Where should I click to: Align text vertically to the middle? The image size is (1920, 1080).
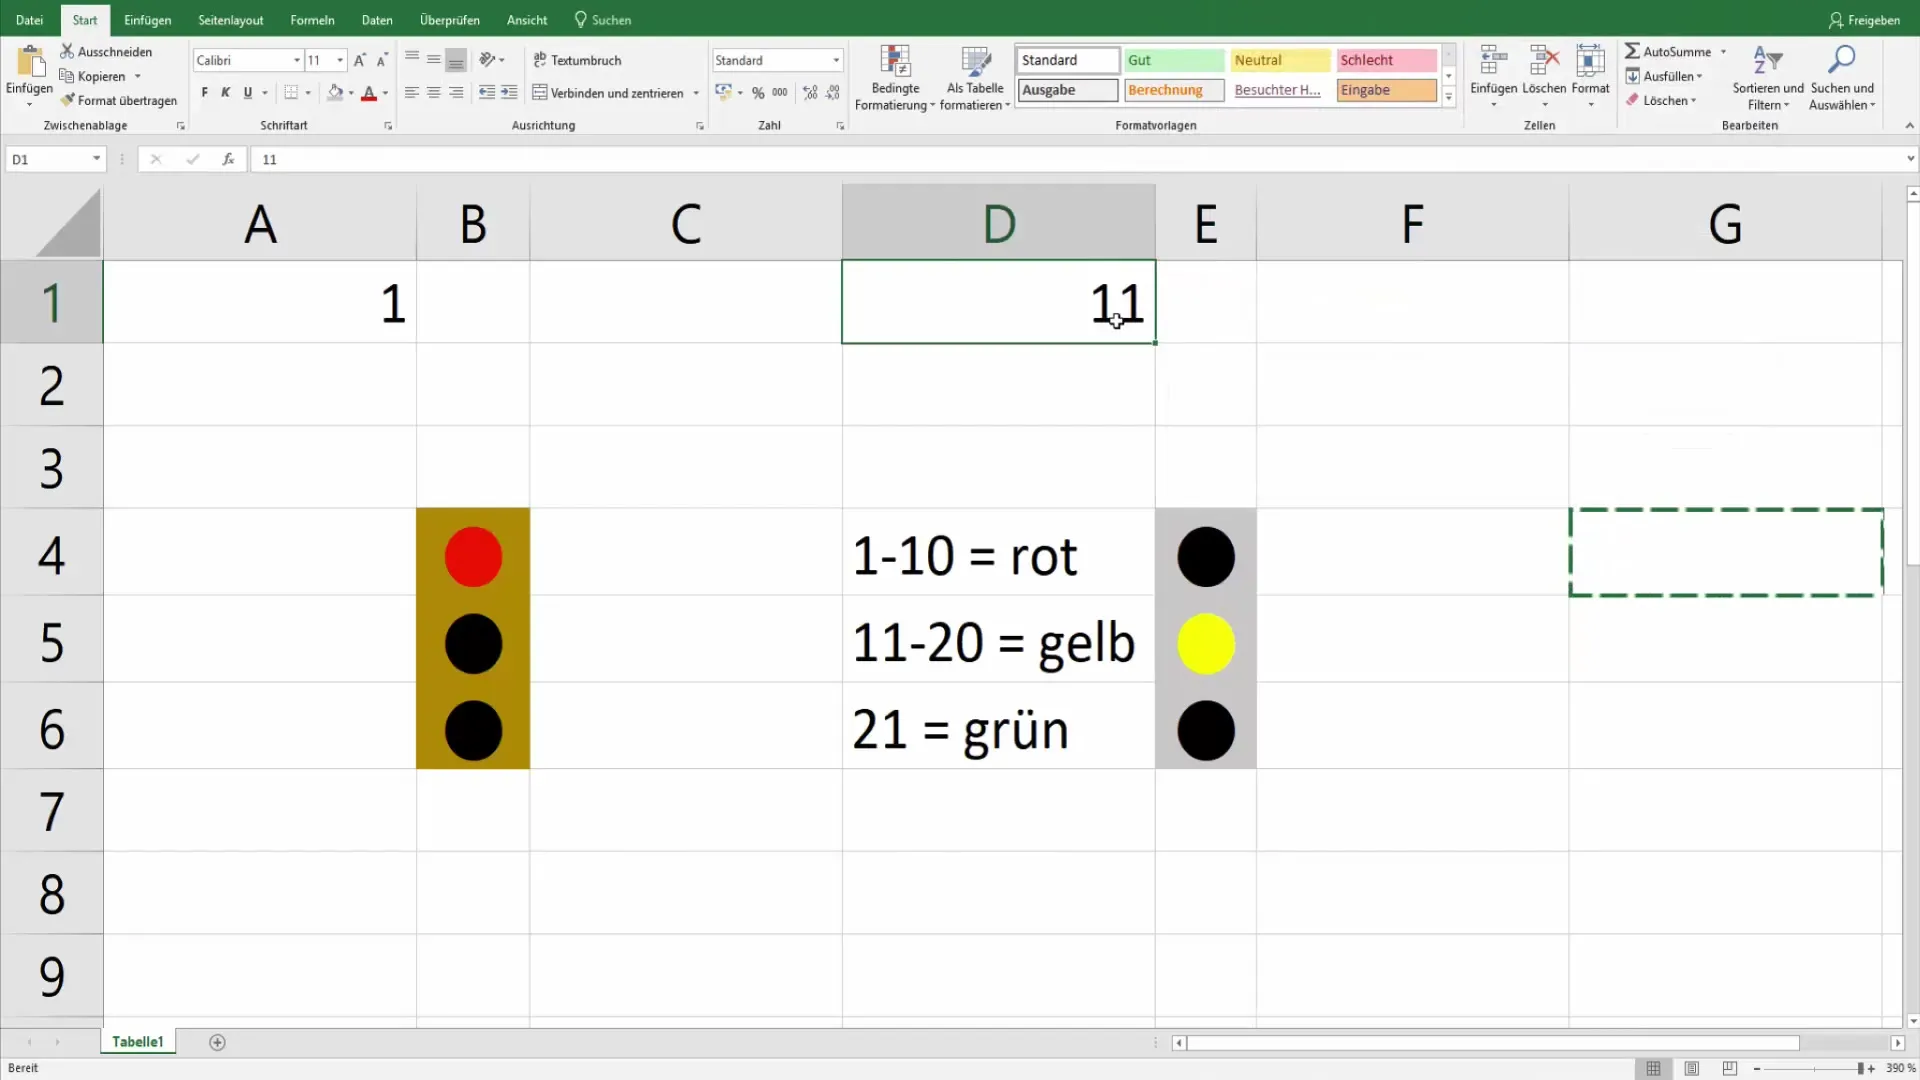pos(434,60)
